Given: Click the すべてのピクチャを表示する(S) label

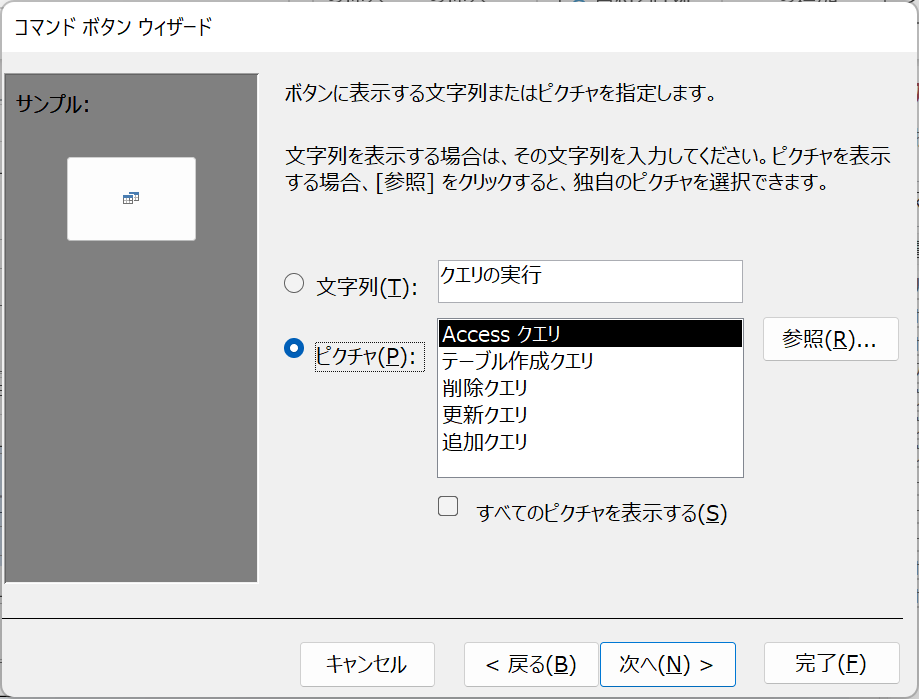Looking at the screenshot, I should tap(602, 513).
